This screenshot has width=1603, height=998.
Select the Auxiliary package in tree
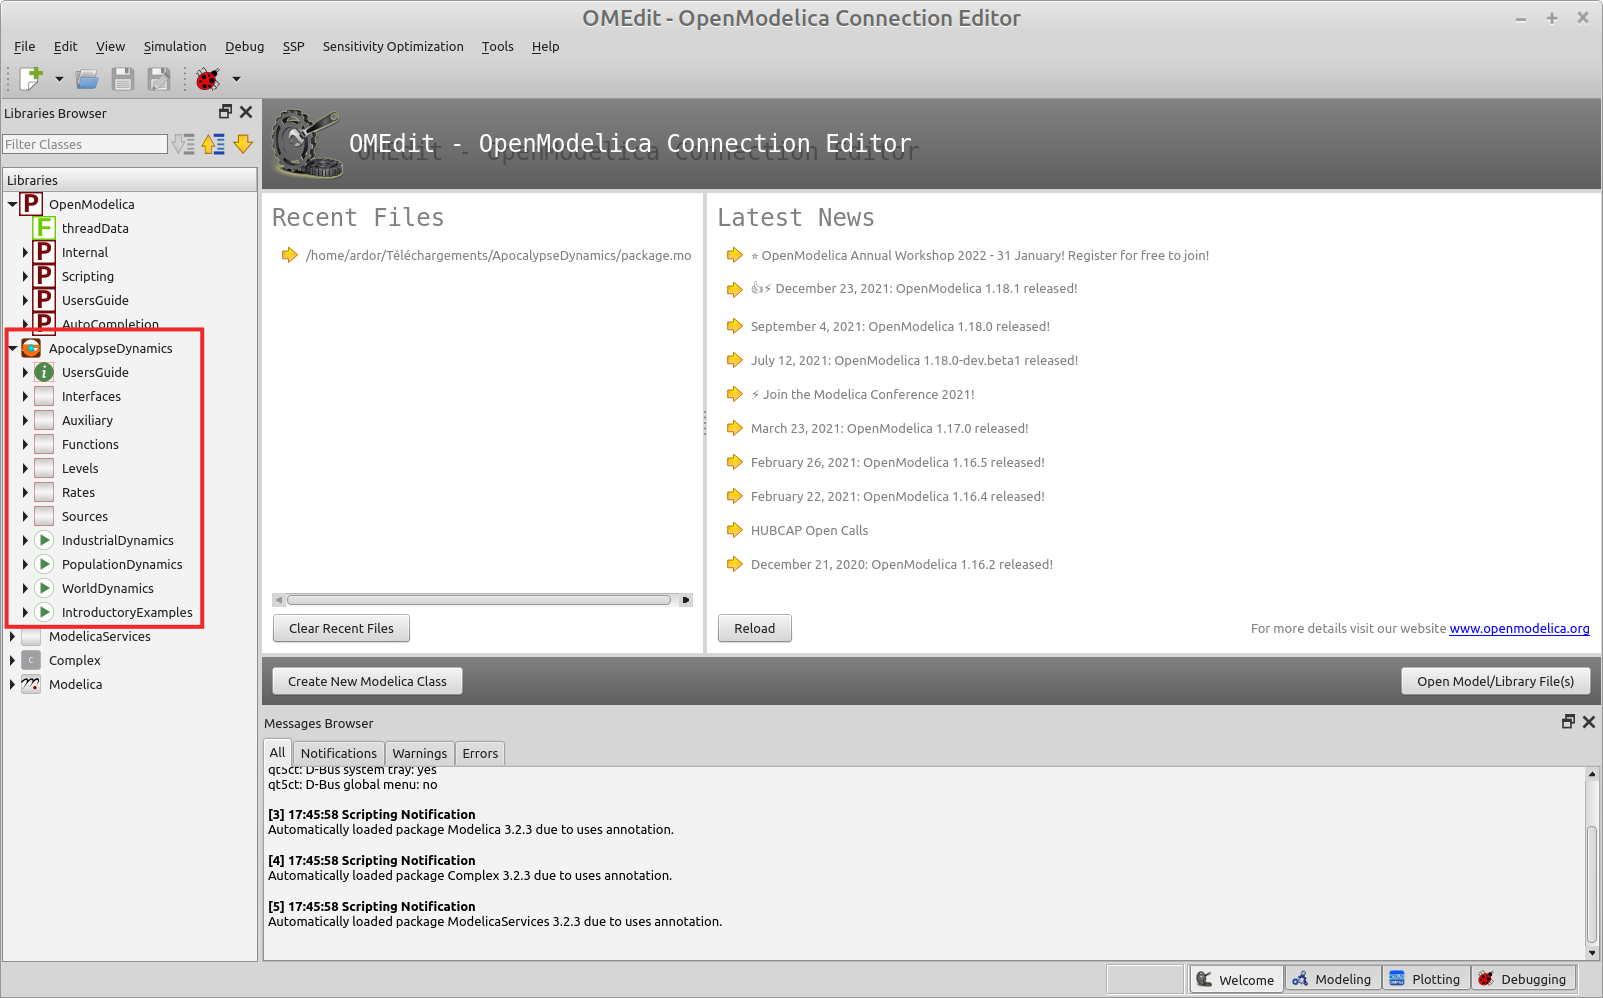(87, 420)
